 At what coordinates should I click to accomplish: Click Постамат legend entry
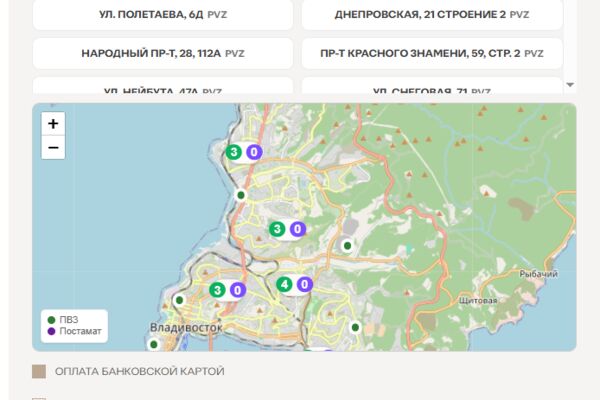pos(74,331)
